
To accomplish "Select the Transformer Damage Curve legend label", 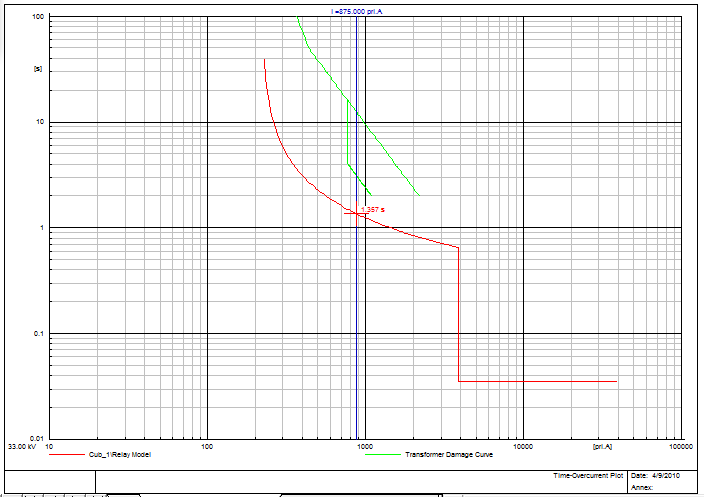I will [448, 455].
